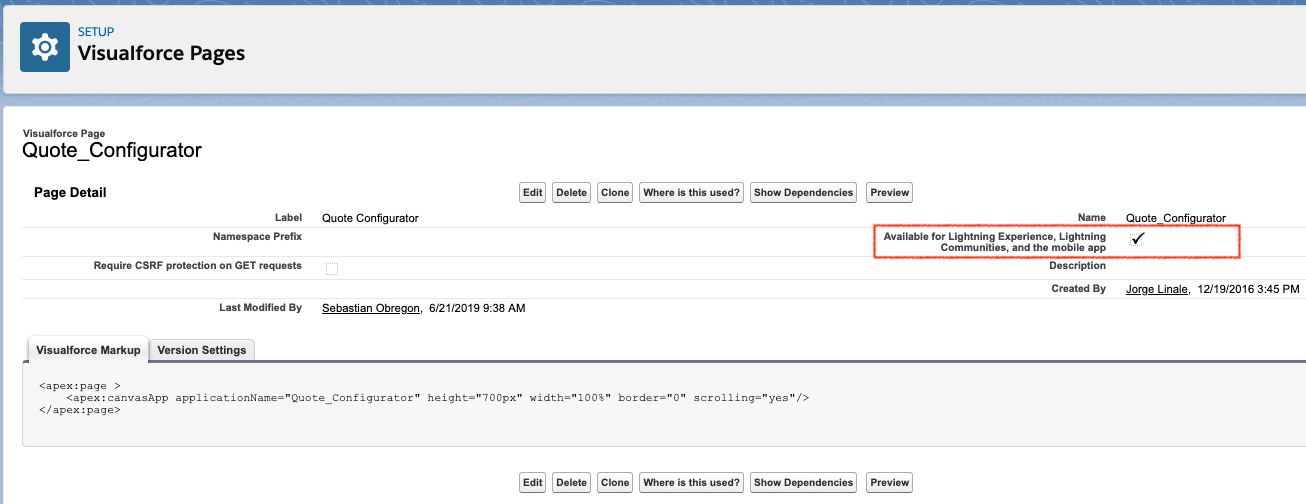Click top Show Dependencies button
This screenshot has width=1306, height=504.
click(x=804, y=192)
